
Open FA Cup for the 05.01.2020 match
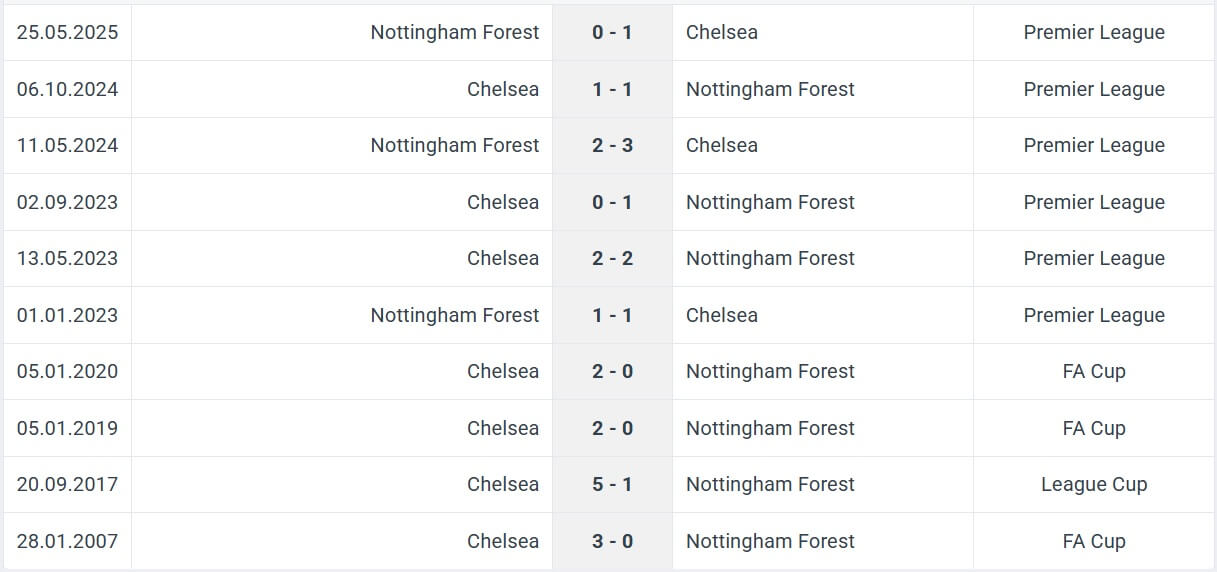pos(1094,371)
